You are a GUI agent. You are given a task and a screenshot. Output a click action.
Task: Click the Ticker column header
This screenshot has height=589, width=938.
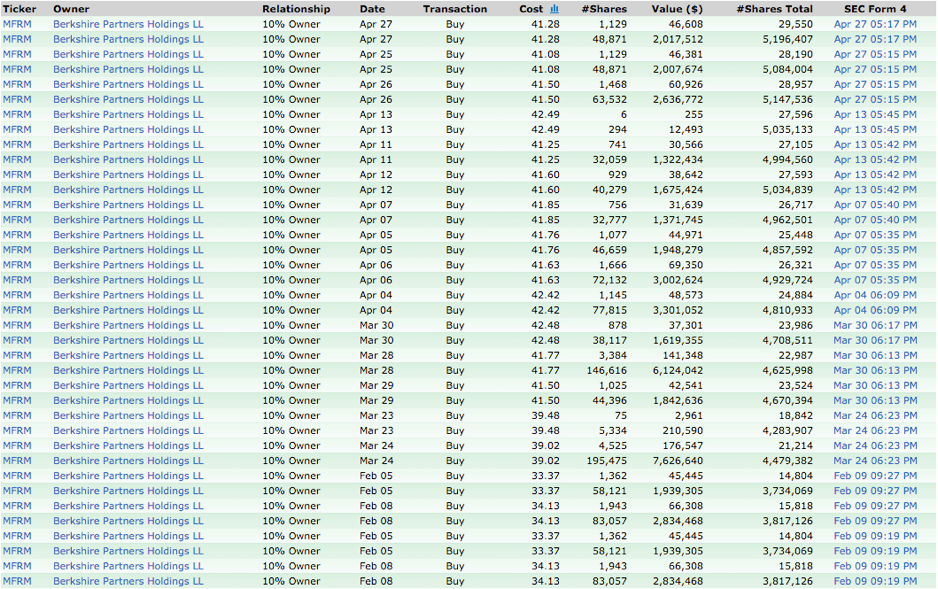point(19,9)
